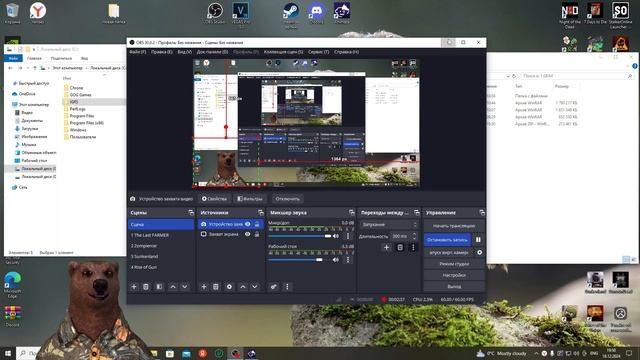Viewport: 640px width, 360px height.
Task: Move the selected source down
Action: pos(255,287)
